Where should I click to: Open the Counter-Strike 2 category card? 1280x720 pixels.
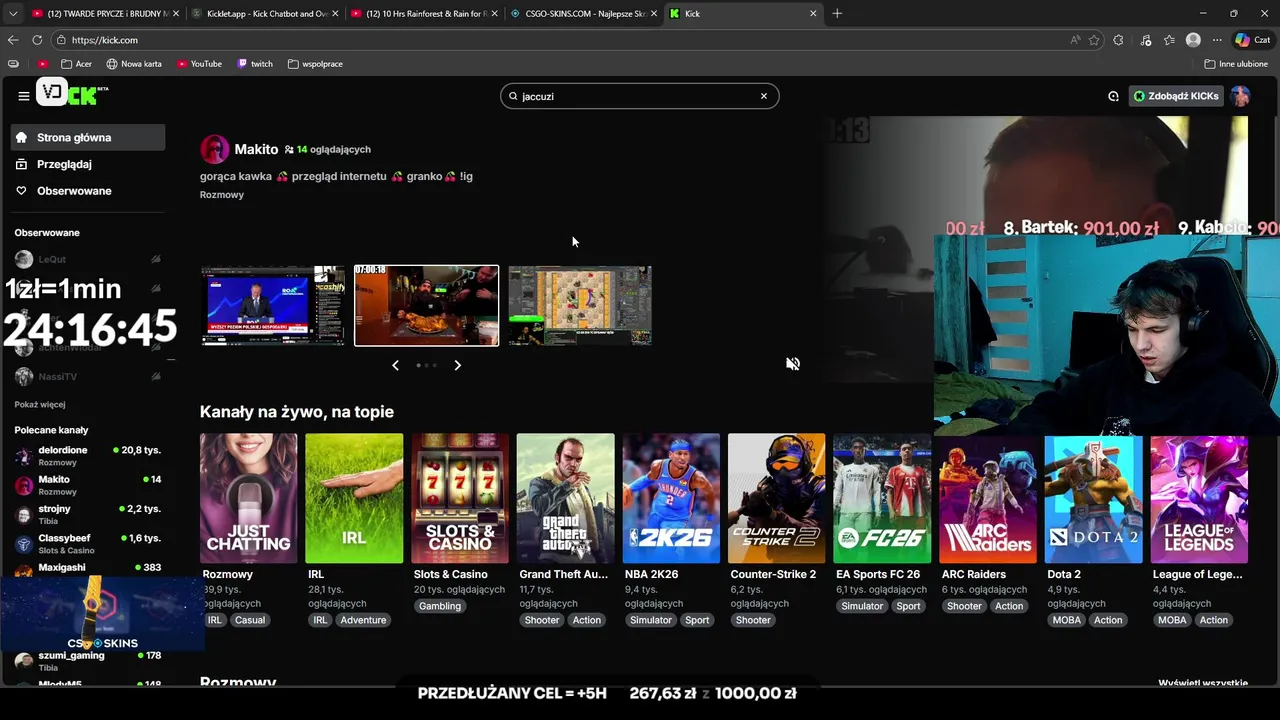coord(777,498)
